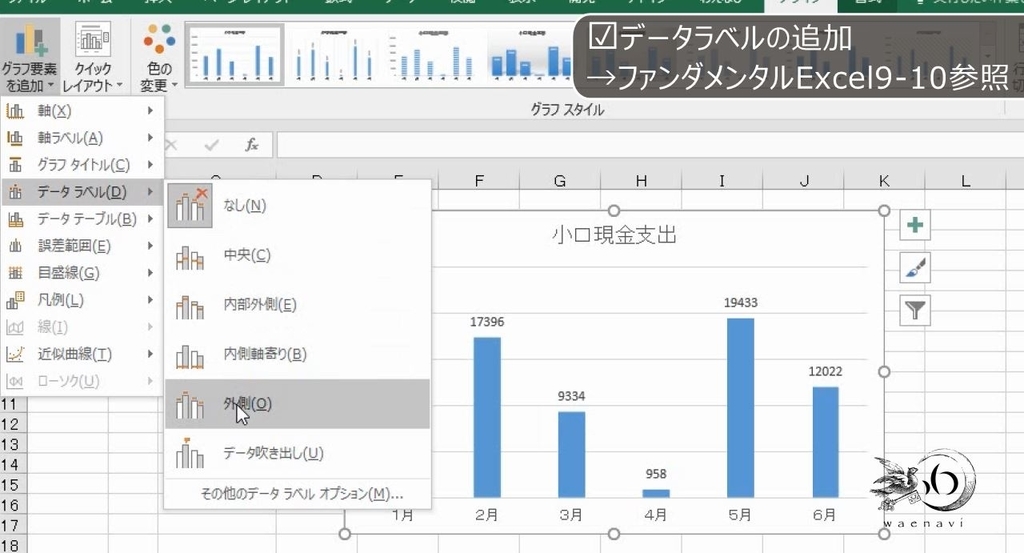Open the Add Chart Element button
This screenshot has width=1024, height=553.
pyautogui.click(x=29, y=57)
